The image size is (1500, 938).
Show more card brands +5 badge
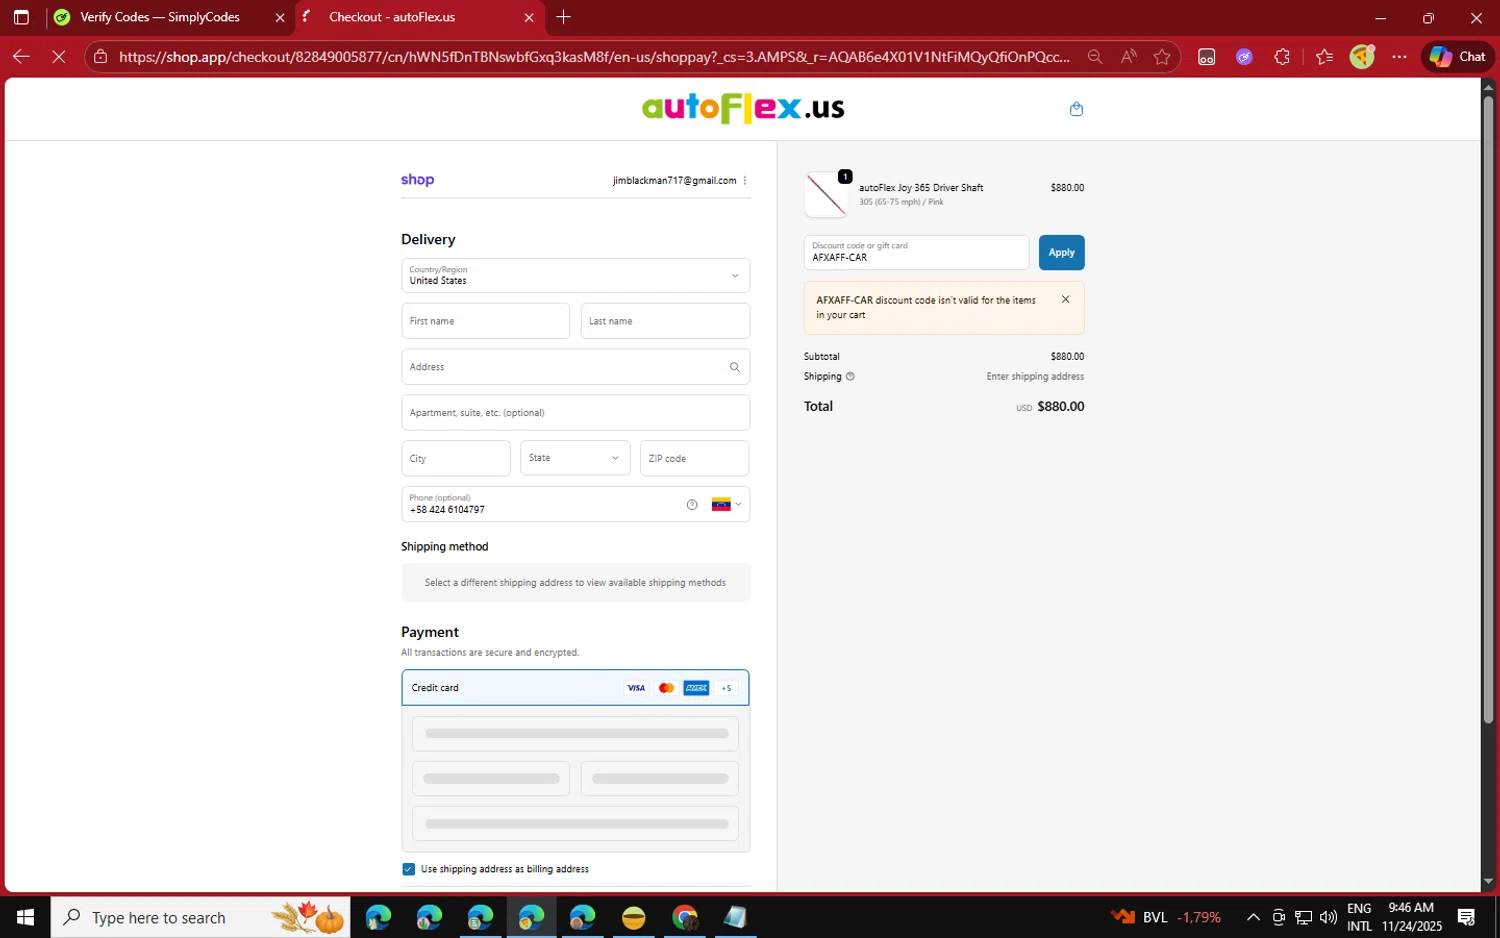tap(727, 688)
